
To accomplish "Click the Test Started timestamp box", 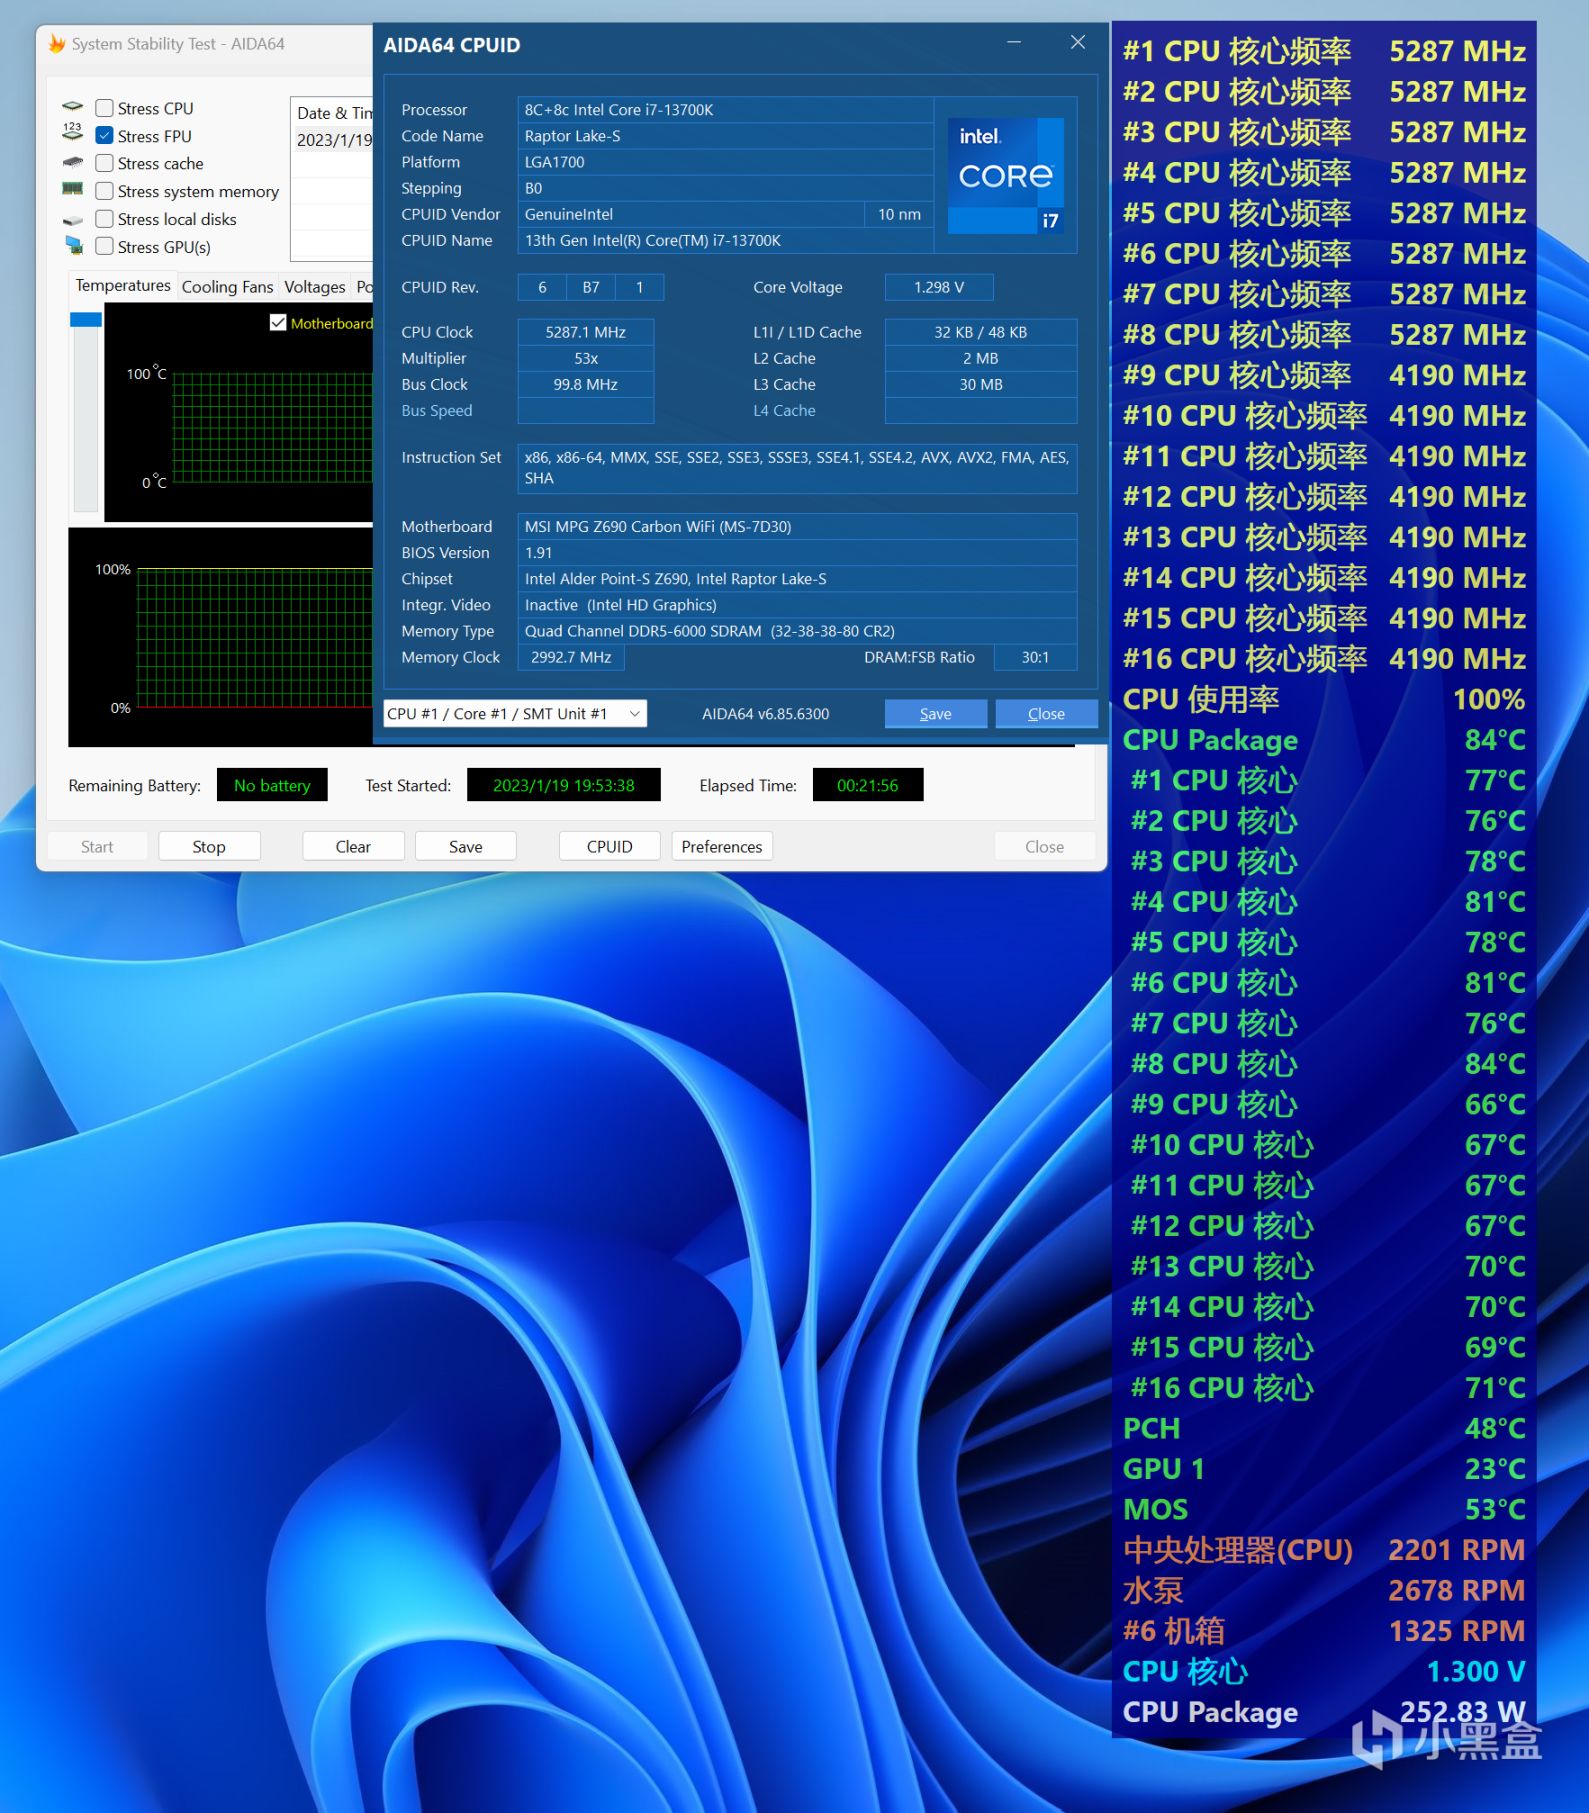I will [564, 785].
